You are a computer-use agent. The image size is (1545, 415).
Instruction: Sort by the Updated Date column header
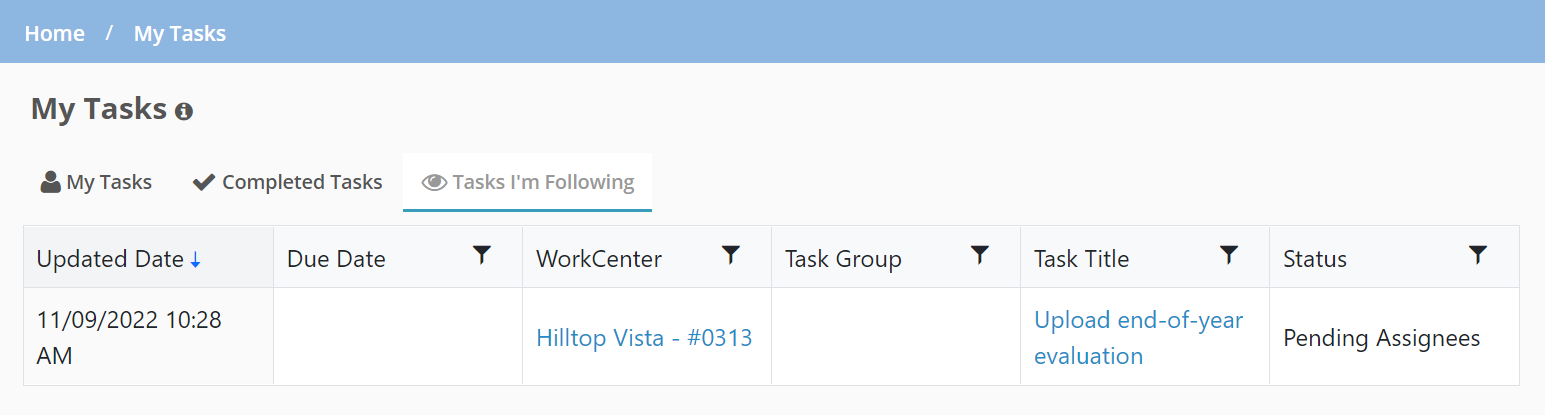click(x=110, y=259)
